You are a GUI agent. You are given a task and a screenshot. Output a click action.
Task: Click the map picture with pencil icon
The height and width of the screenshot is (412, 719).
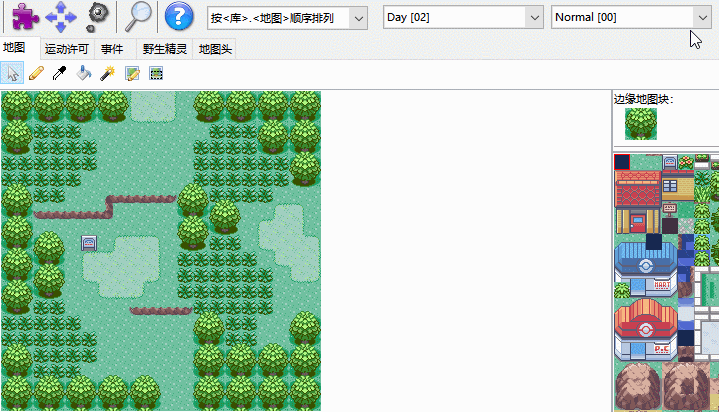pos(133,73)
